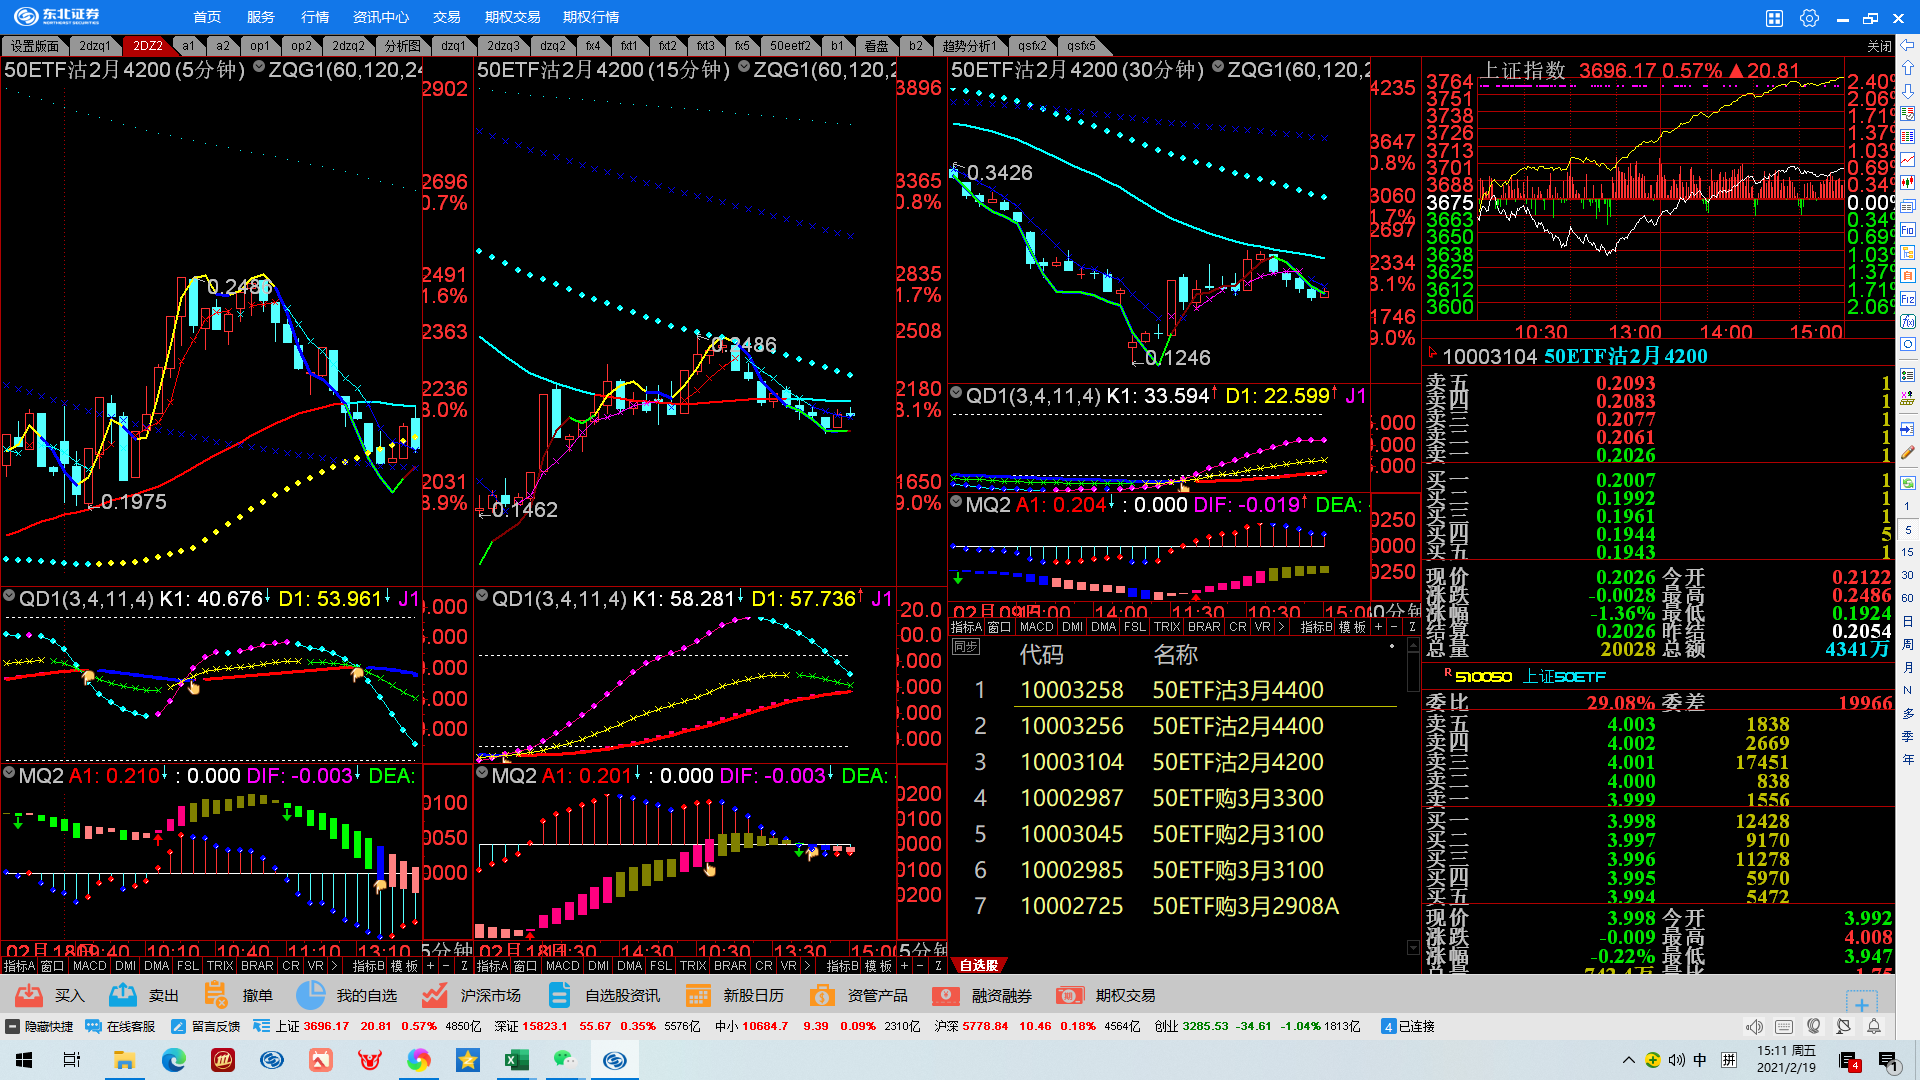Expand more indicators arrow after VR, left chart
This screenshot has height=1080, width=1920.
coord(334,966)
